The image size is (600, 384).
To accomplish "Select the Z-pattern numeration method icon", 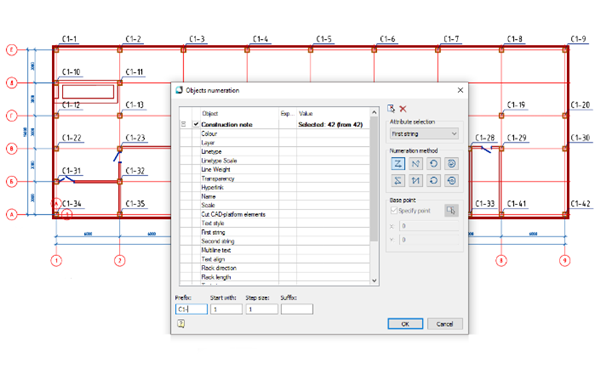I will (398, 164).
